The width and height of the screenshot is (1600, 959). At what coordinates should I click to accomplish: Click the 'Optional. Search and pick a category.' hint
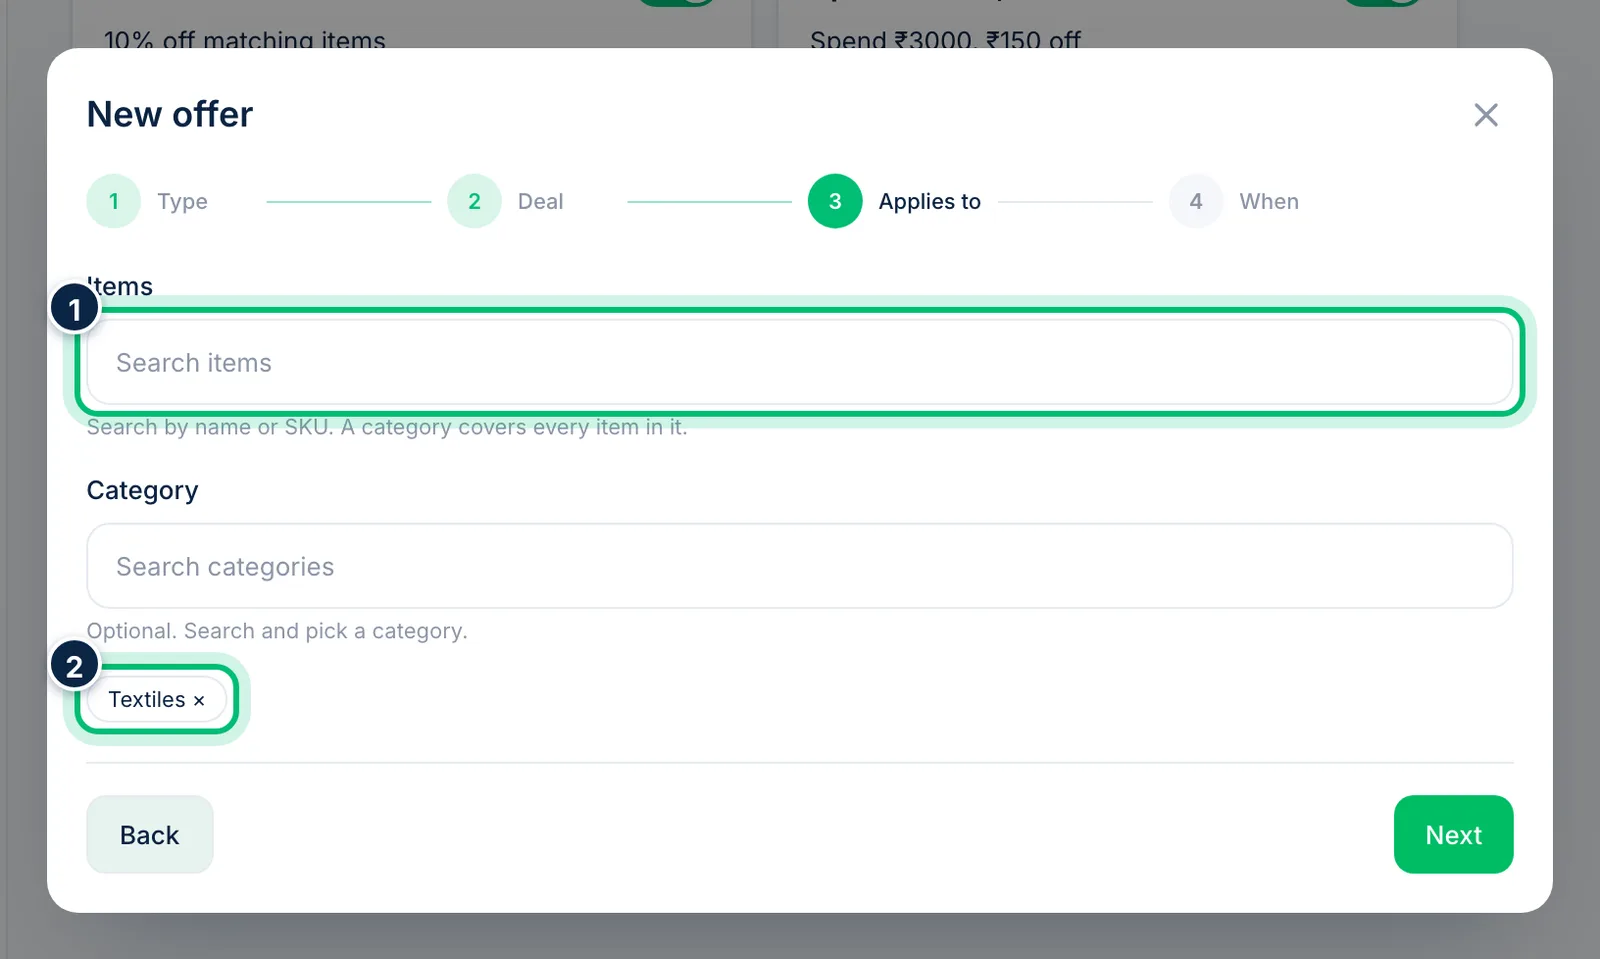click(277, 631)
